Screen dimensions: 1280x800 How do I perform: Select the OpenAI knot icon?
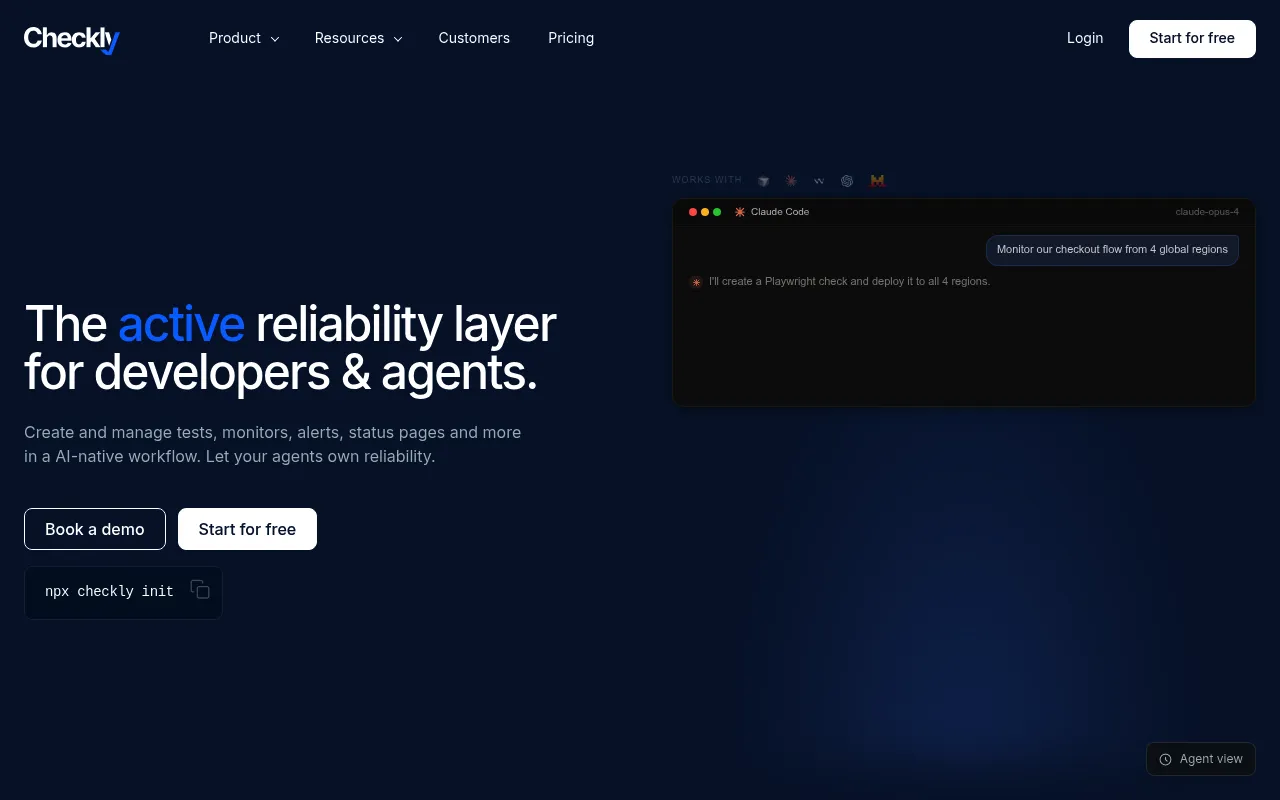(x=847, y=181)
